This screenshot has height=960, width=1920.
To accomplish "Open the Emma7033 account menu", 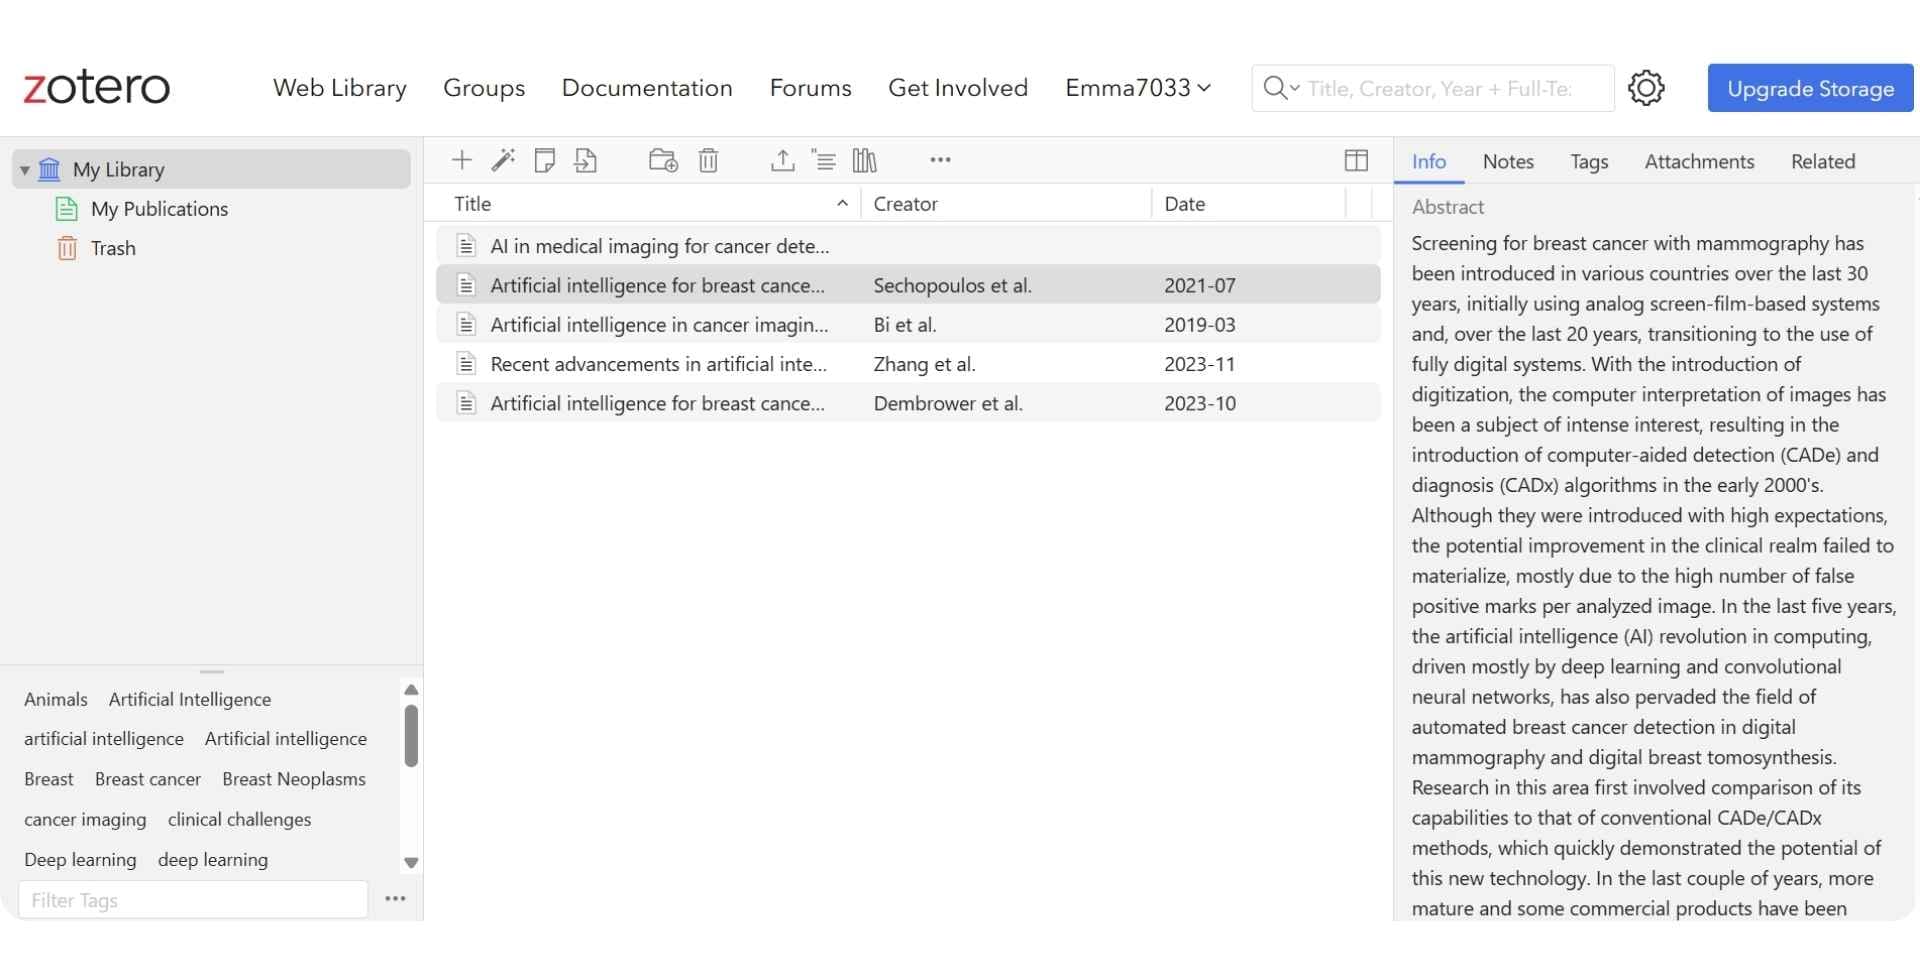I will point(1137,87).
